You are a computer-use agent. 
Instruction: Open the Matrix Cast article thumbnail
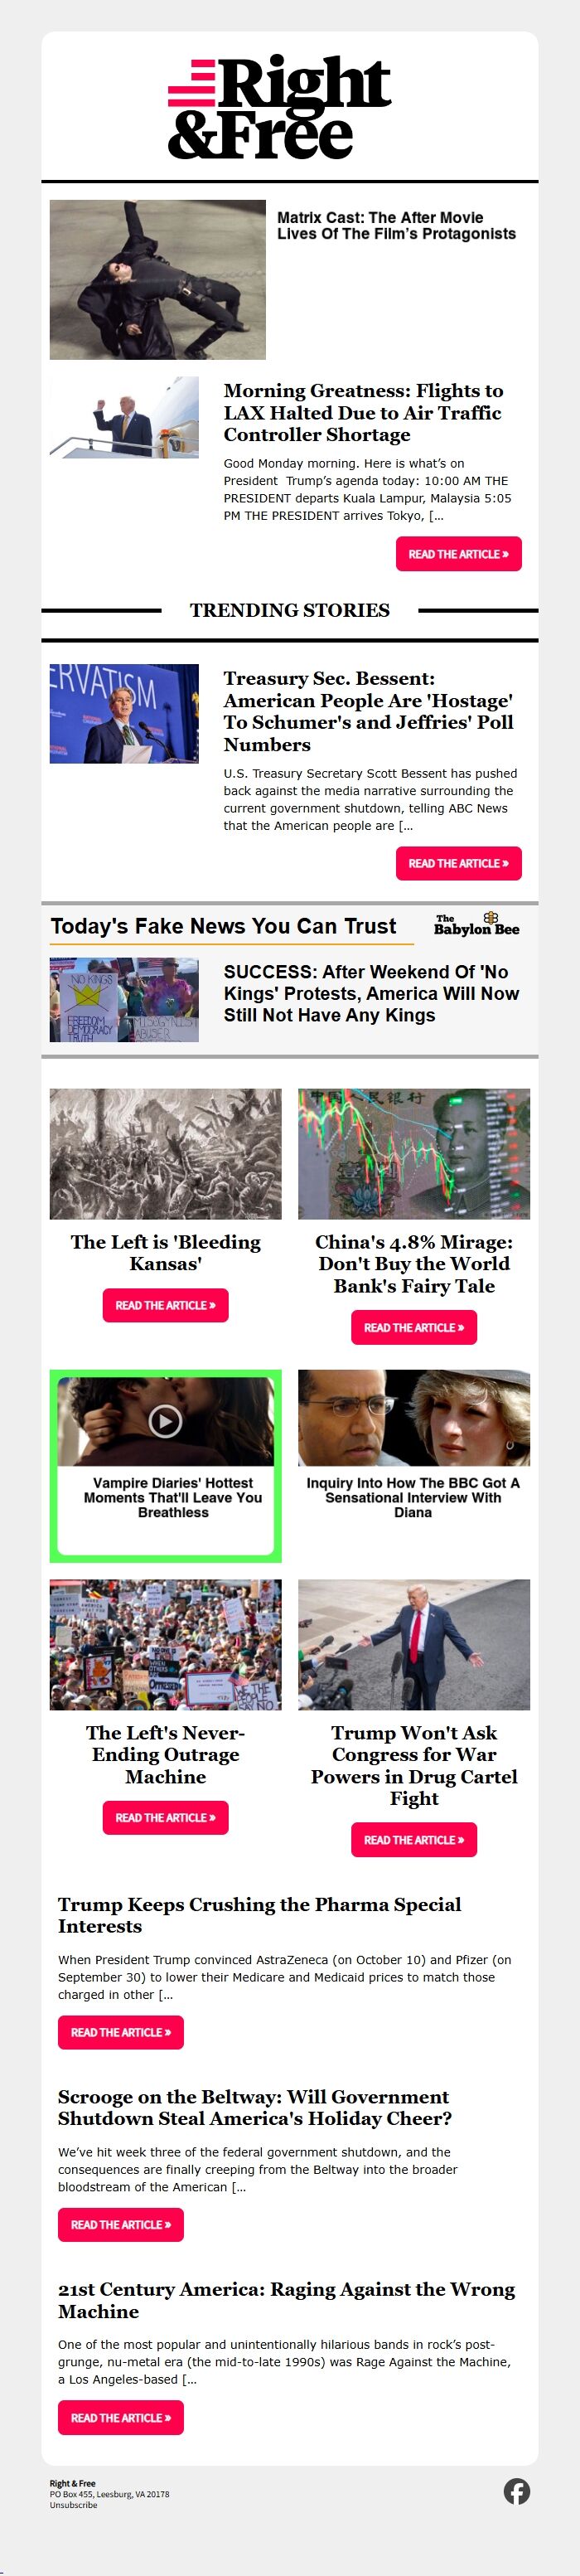158,279
